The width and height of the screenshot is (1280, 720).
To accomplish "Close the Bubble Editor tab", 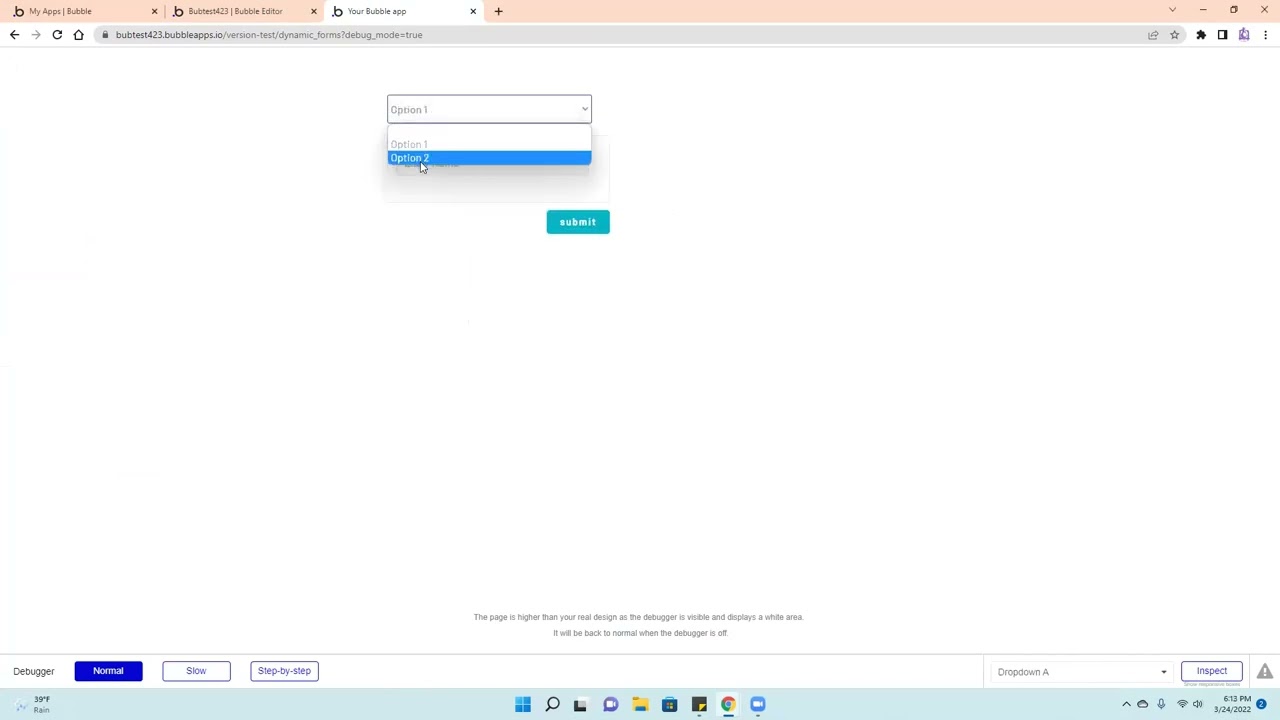I will point(313,11).
